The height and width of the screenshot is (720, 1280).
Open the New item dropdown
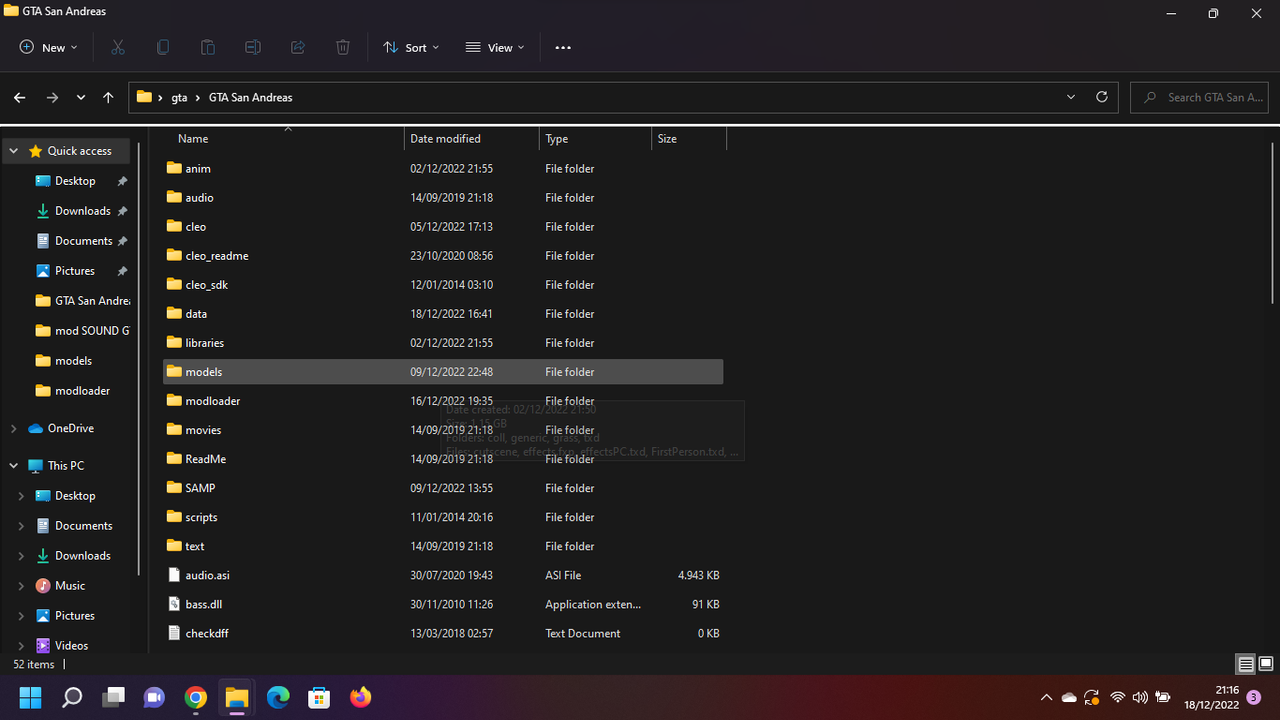48,47
